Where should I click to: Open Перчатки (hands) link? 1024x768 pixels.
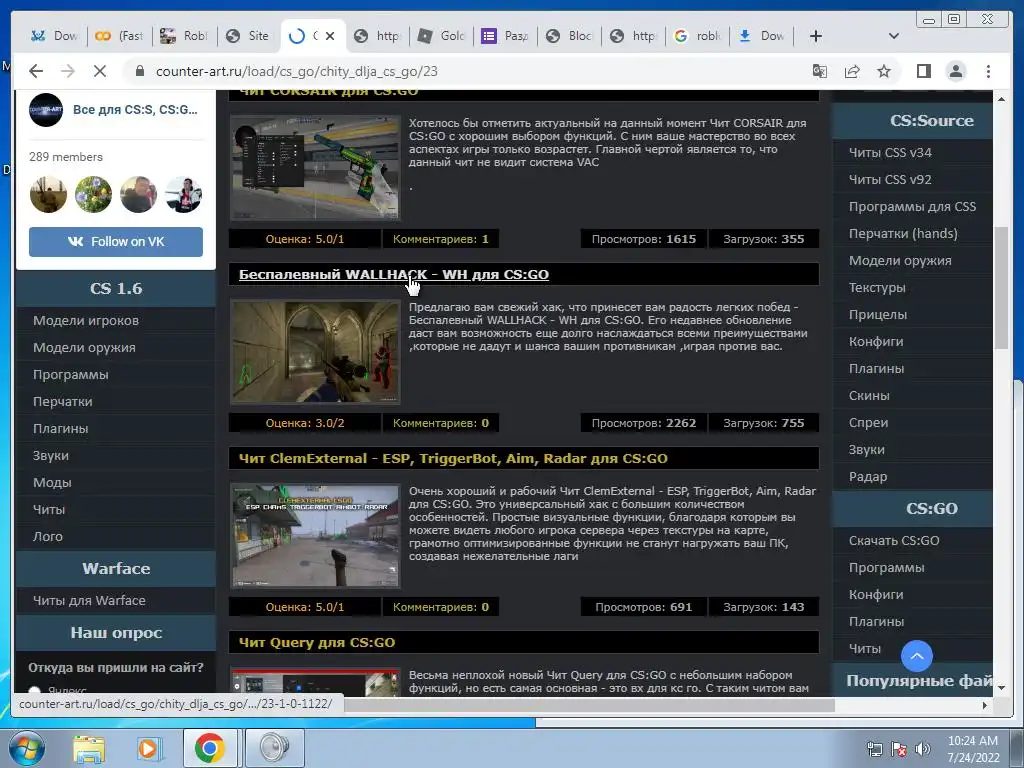click(x=903, y=234)
